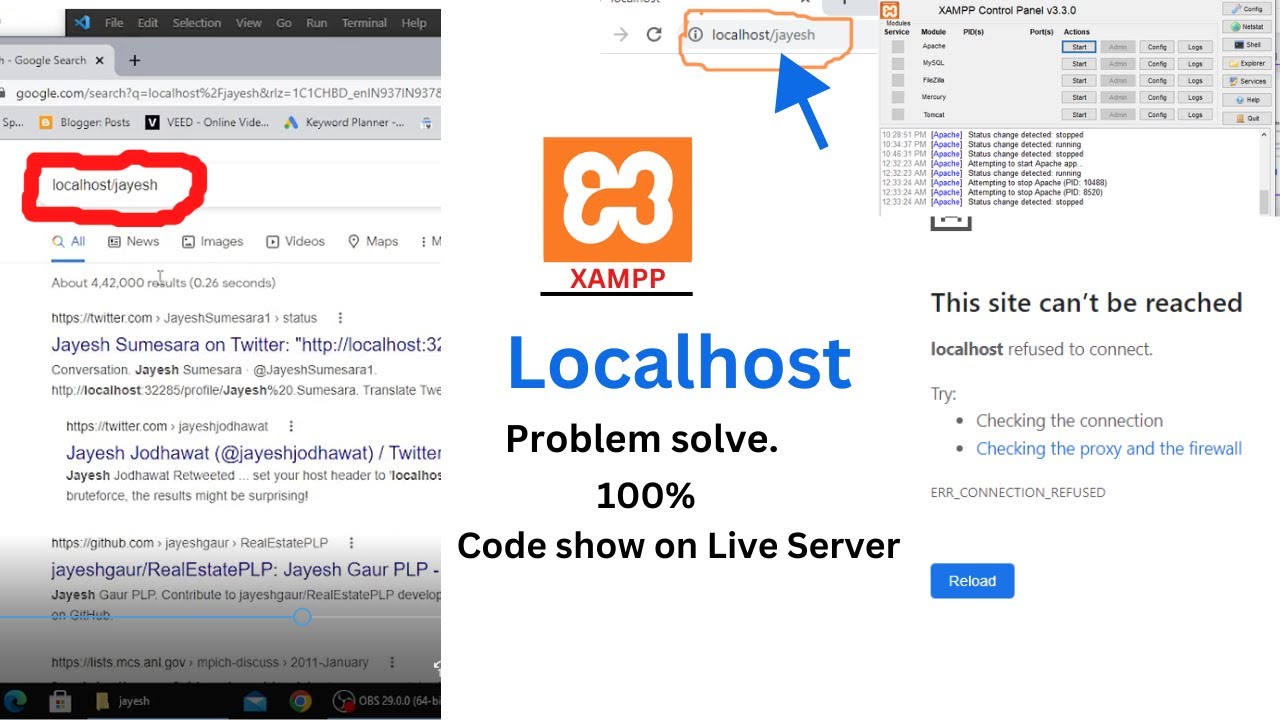Open Jayesh Jodhawat Twitter result link
1280x720 pixels.
(254, 453)
